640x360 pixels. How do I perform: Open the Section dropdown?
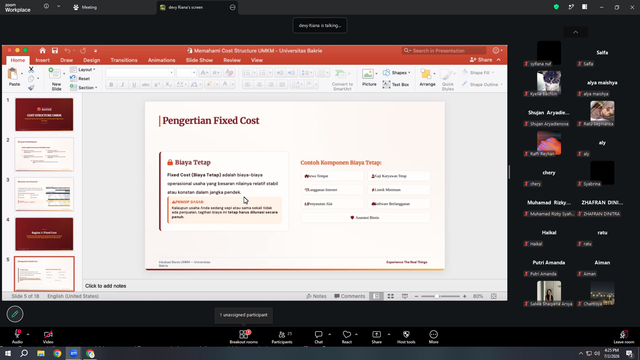[x=84, y=87]
